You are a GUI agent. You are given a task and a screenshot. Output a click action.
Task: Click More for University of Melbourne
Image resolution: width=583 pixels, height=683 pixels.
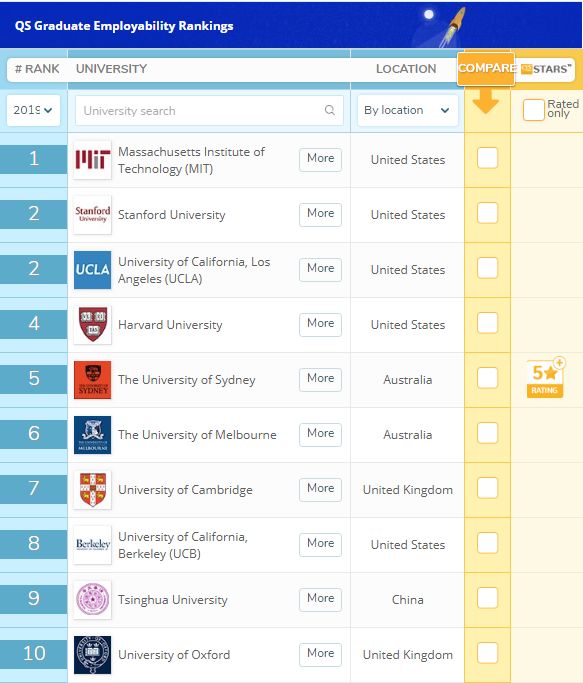(x=320, y=434)
